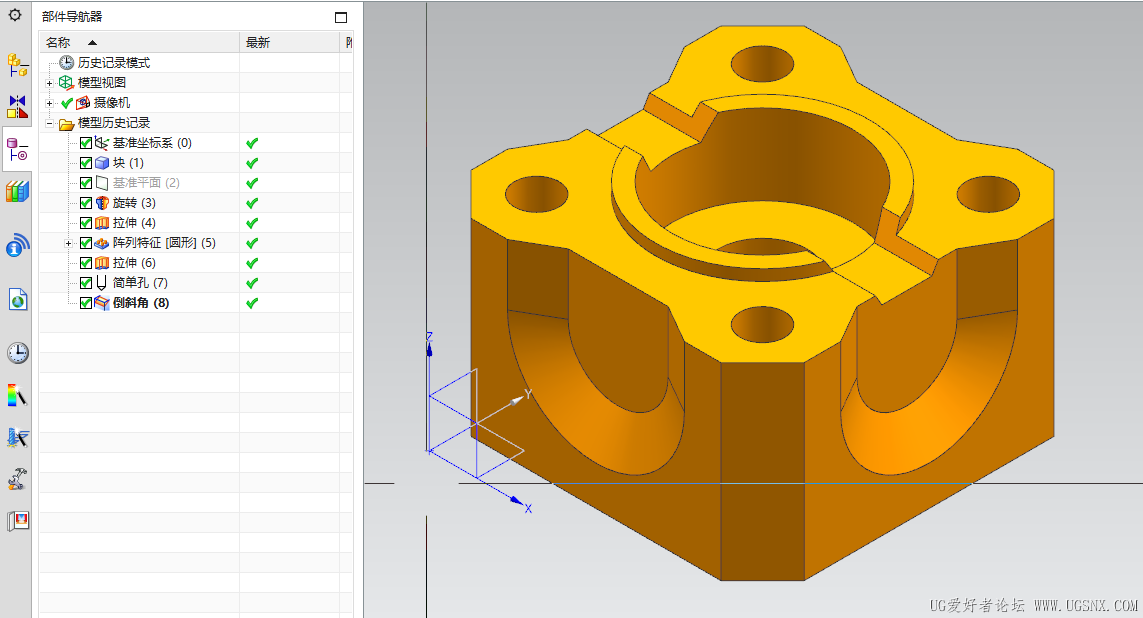The image size is (1143, 618).
Task: Open the Assembly Navigator tab
Action: pyautogui.click(x=17, y=65)
